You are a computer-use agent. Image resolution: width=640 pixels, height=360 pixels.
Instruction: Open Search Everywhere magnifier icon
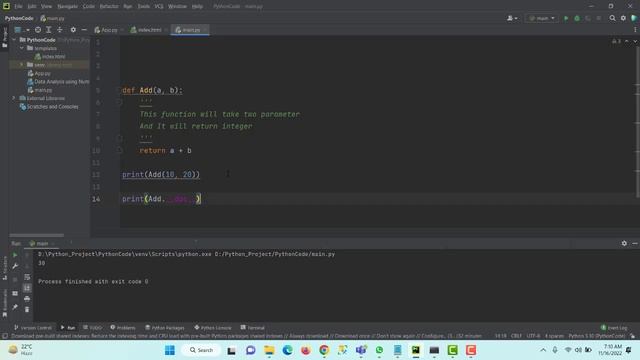tap(612, 18)
